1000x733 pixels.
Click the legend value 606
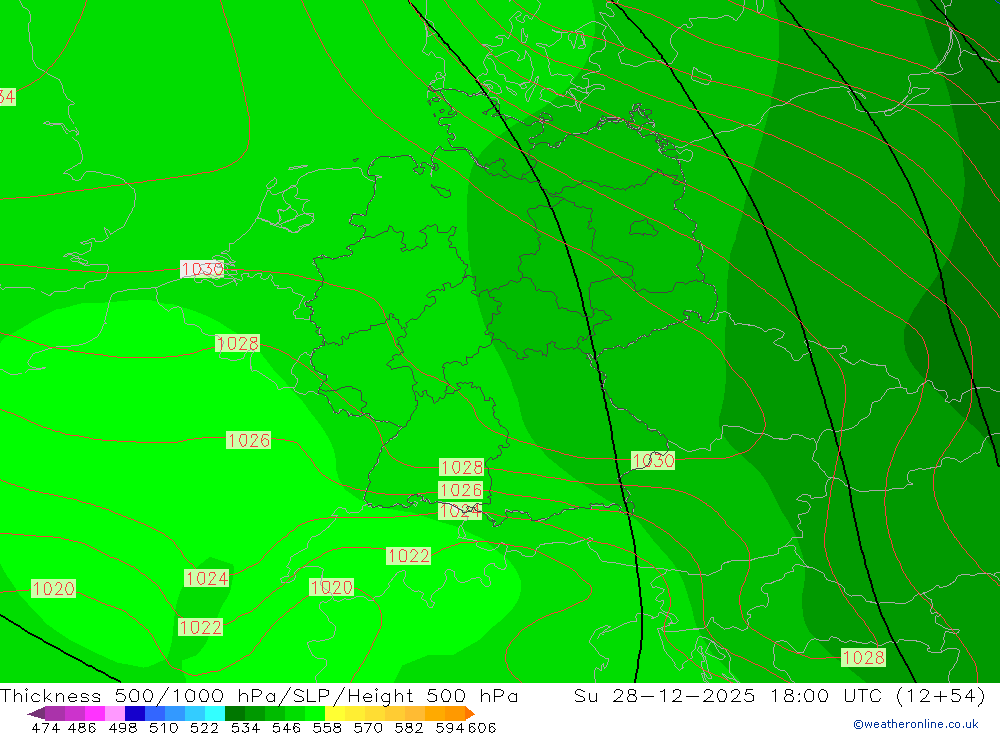coord(482,728)
